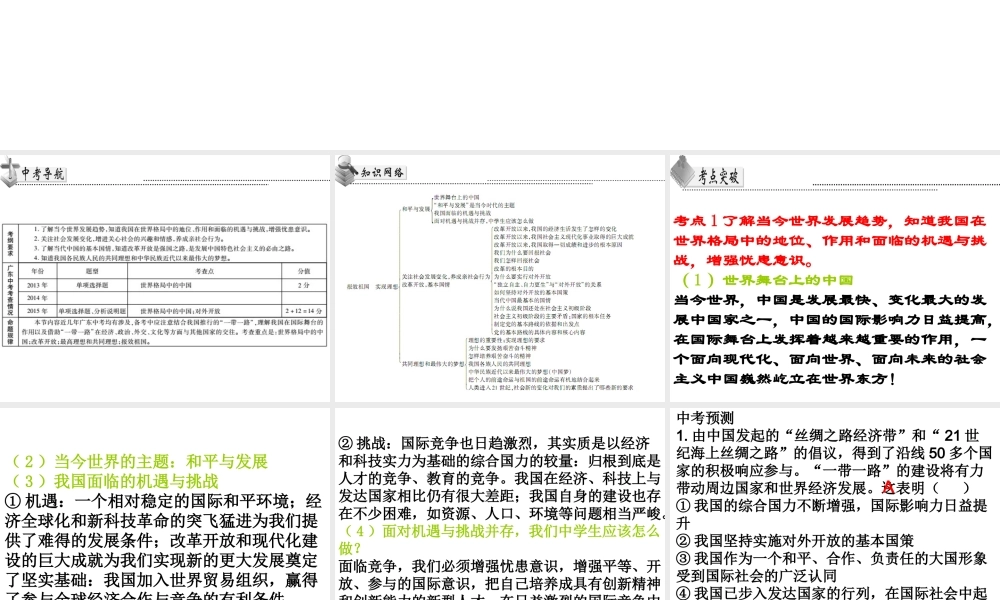This screenshot has width=1000, height=600.
Task: Open the knowledge network mind-map slide
Action: click(x=500, y=278)
